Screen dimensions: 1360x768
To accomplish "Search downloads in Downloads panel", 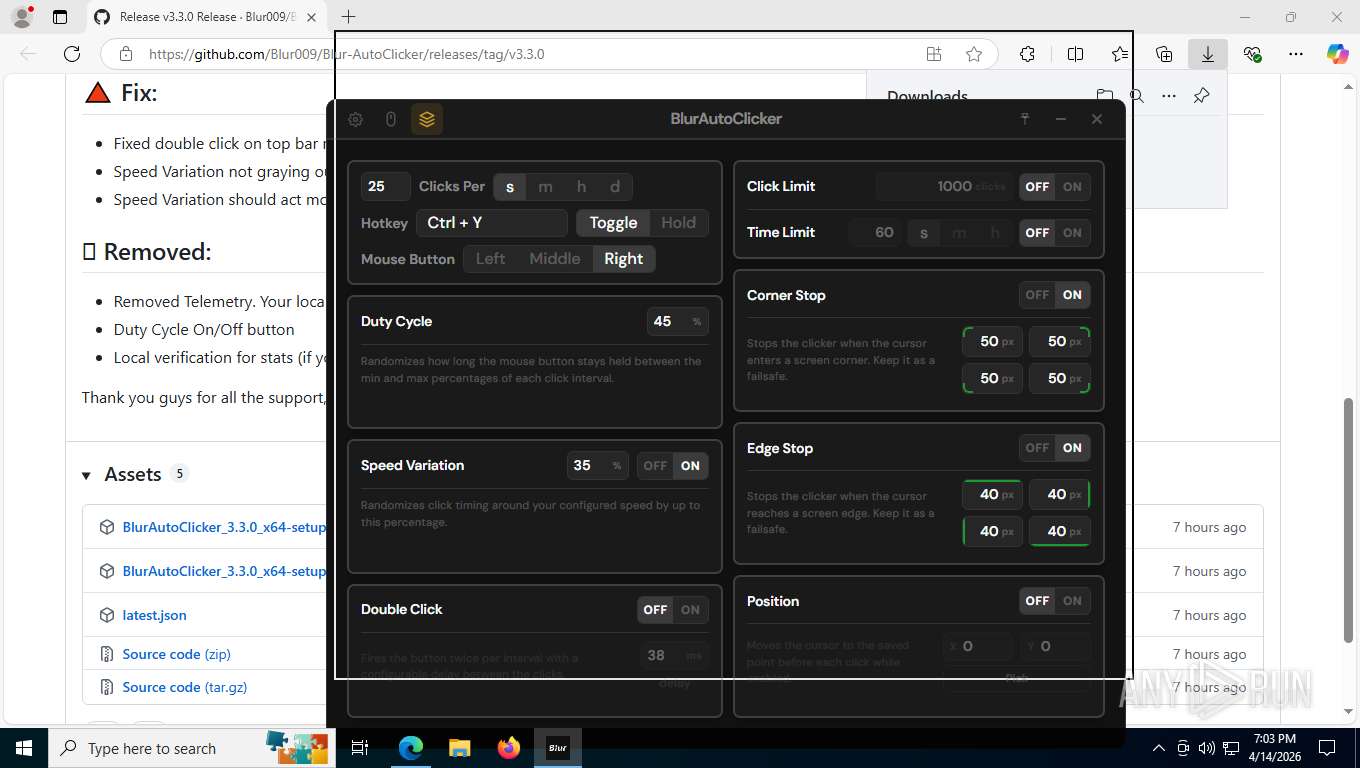I will pyautogui.click(x=1137, y=96).
